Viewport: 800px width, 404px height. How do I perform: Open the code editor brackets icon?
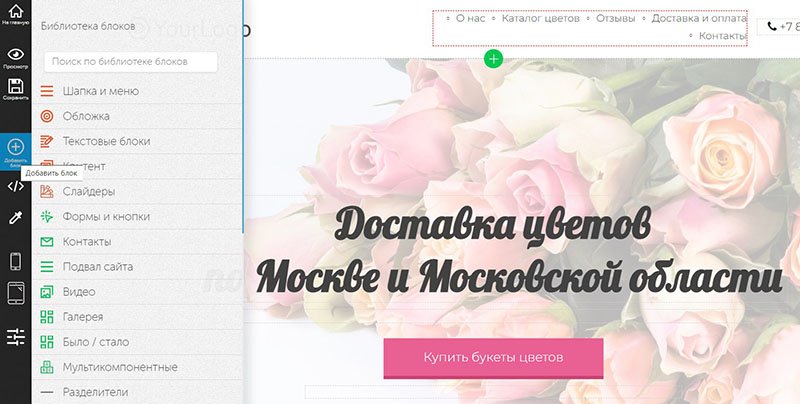point(16,186)
